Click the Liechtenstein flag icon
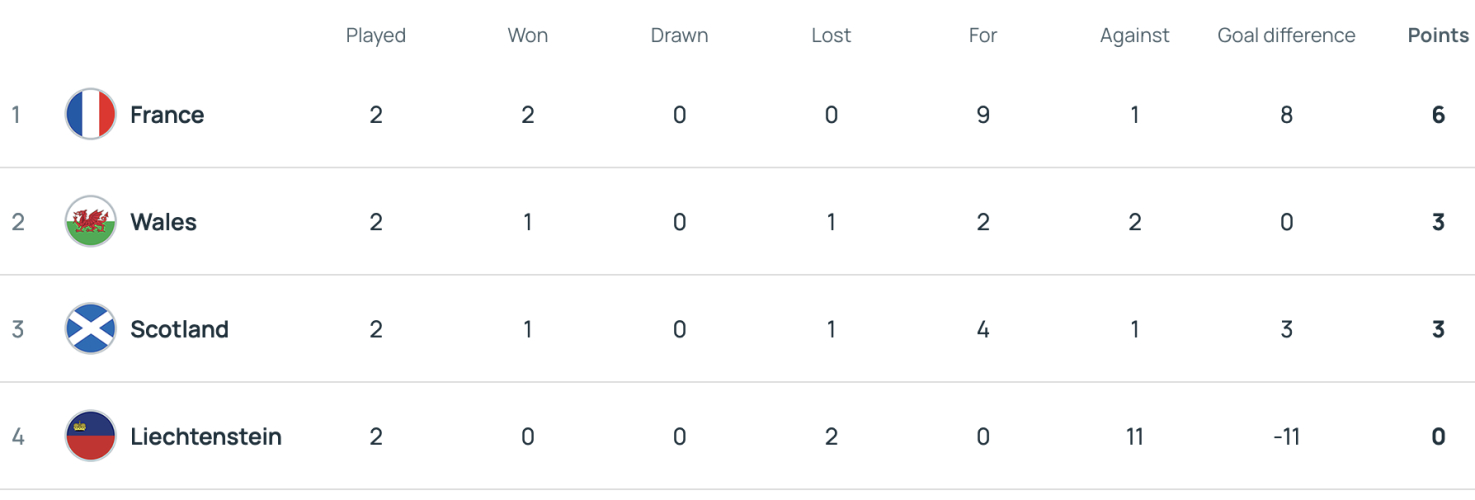 tap(90, 436)
